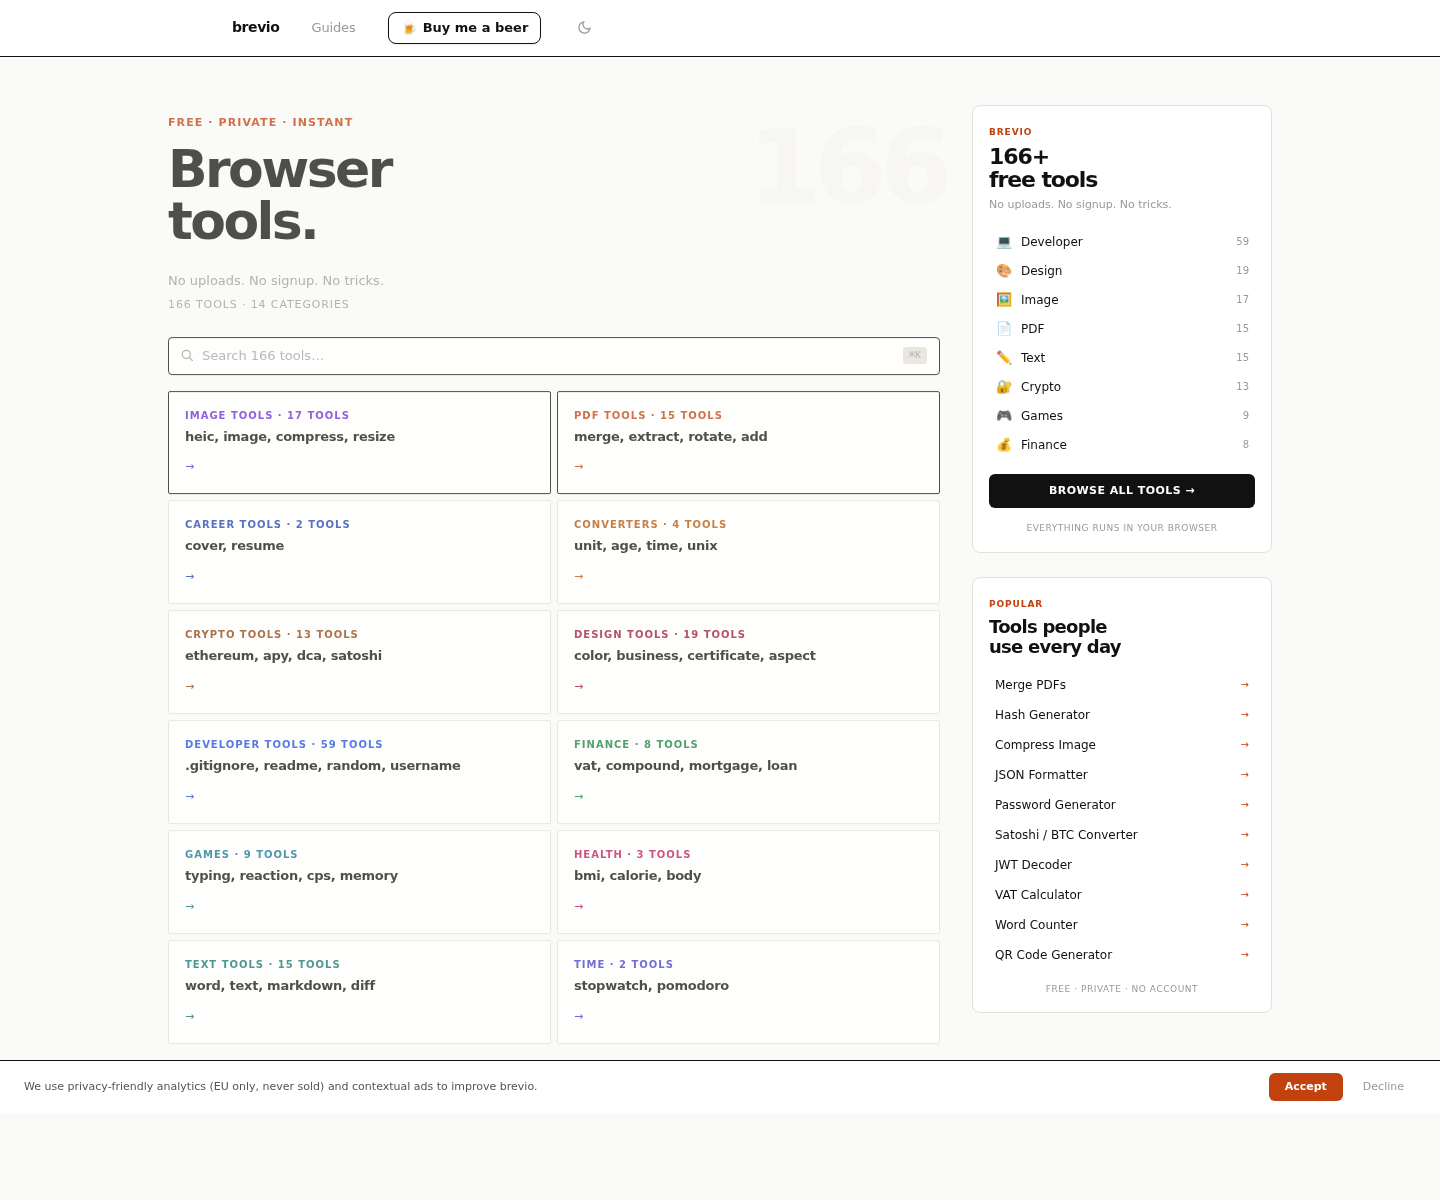Click the arrow in the Finance card
The width and height of the screenshot is (1440, 1200).
point(579,797)
